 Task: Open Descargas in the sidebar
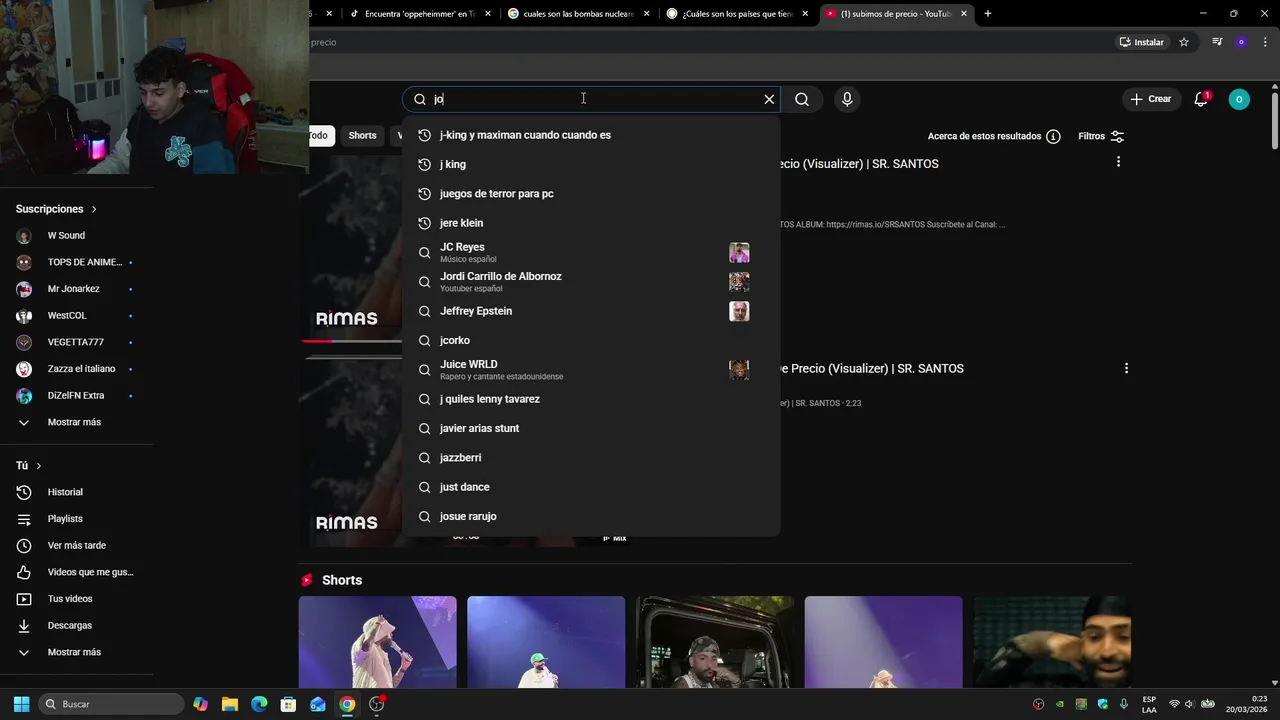tap(76, 626)
